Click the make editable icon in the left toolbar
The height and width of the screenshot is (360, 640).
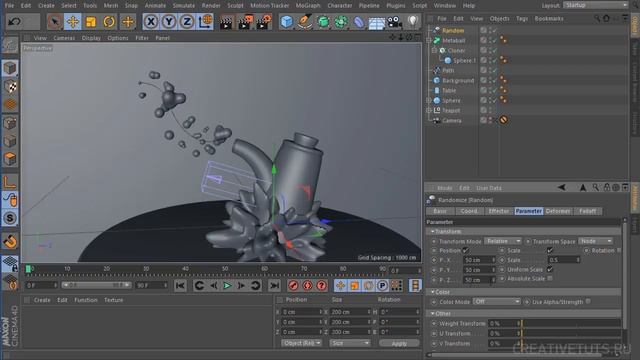coord(10,44)
